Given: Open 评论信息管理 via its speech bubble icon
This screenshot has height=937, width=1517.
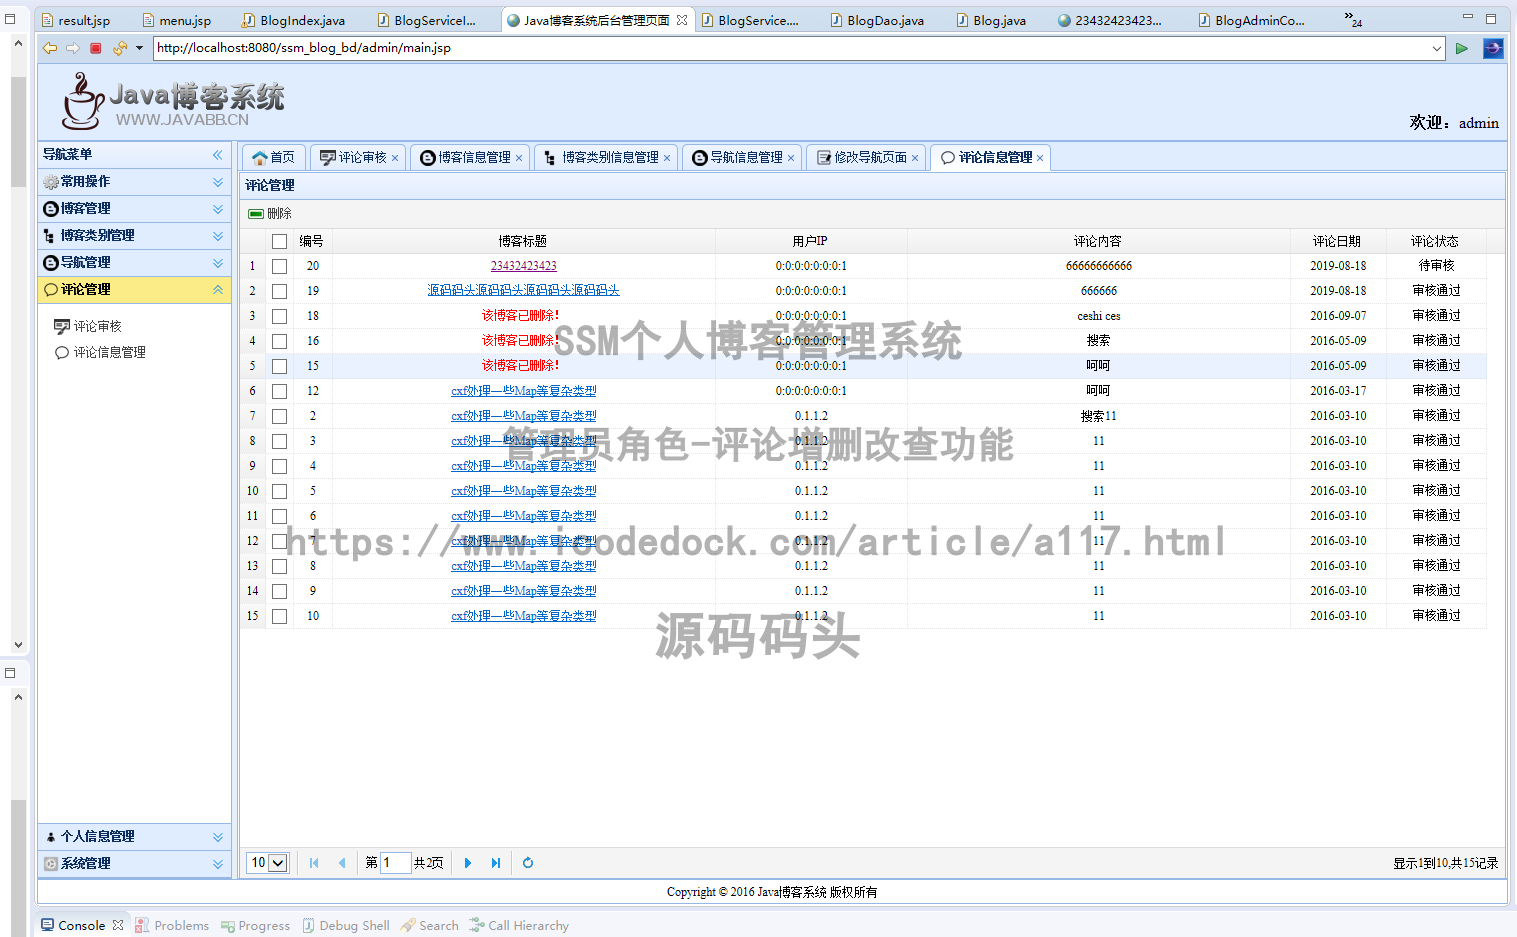Looking at the screenshot, I should point(62,352).
